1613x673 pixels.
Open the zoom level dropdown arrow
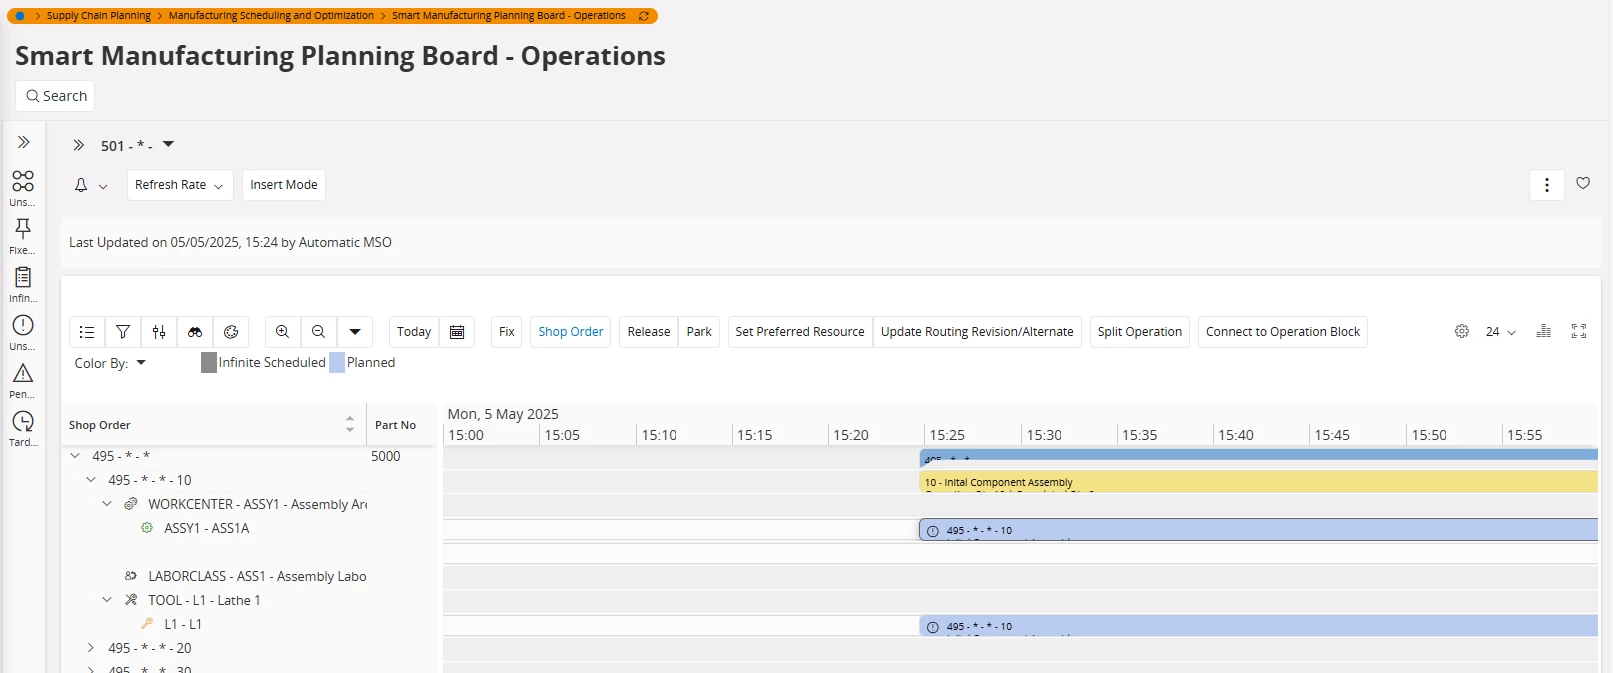point(355,332)
